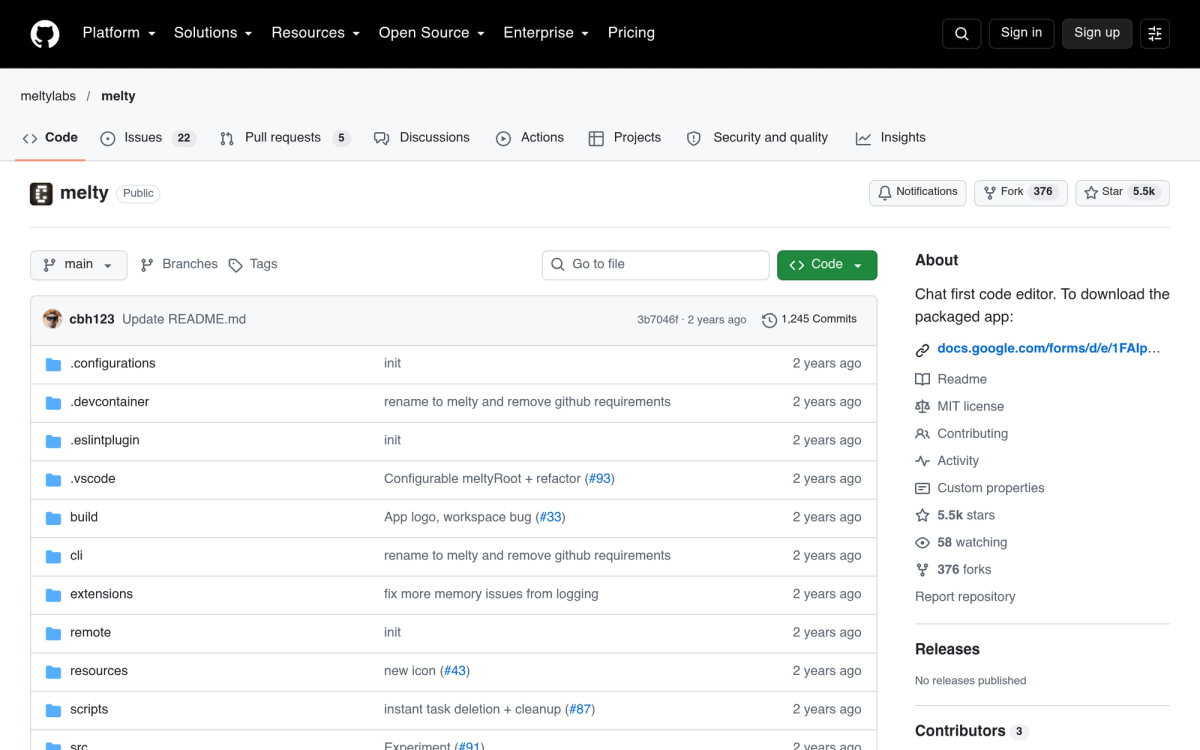1200x750 pixels.
Task: Click the fork icon beside 376 forks
Action: tap(922, 570)
